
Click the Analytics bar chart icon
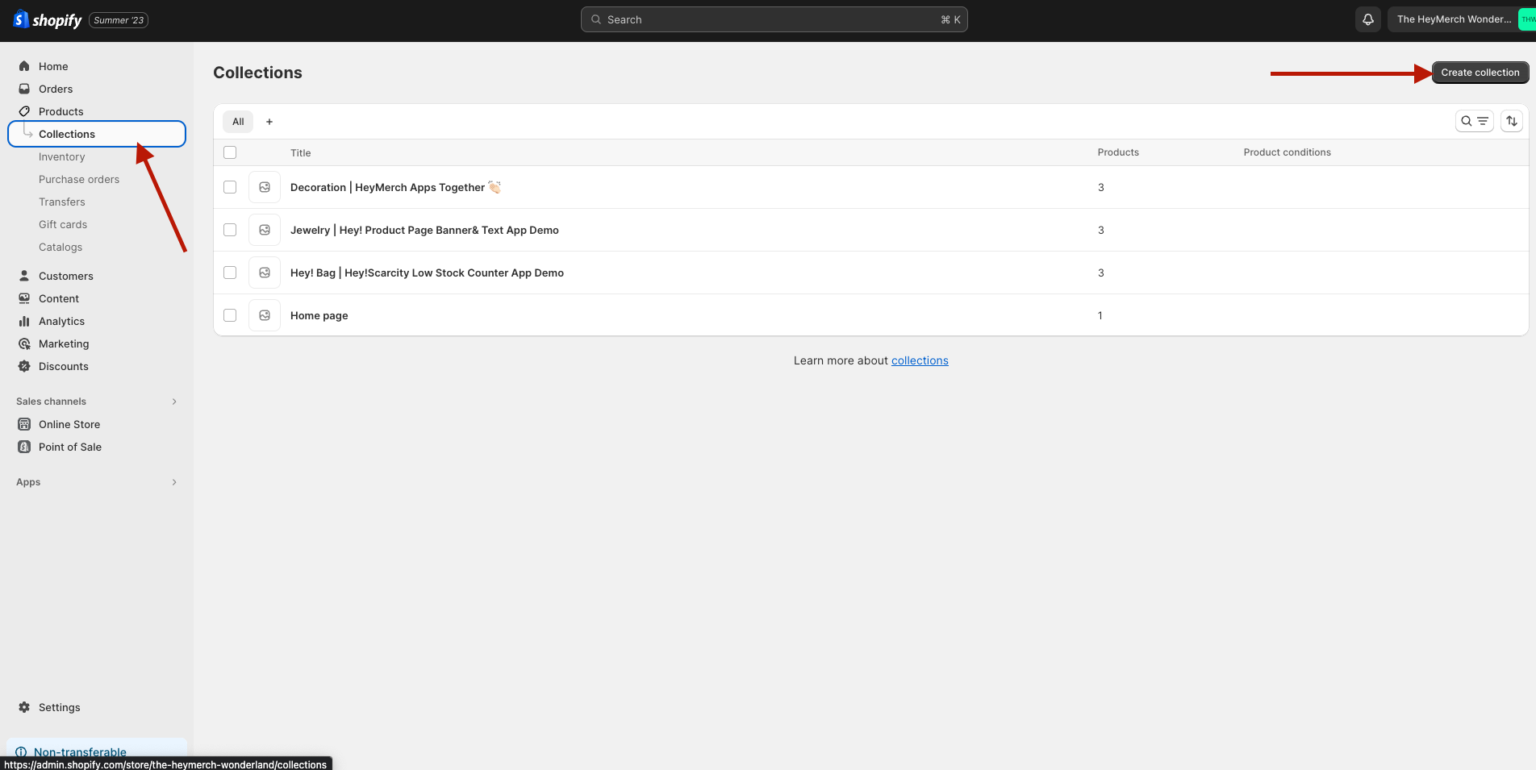[x=24, y=321]
